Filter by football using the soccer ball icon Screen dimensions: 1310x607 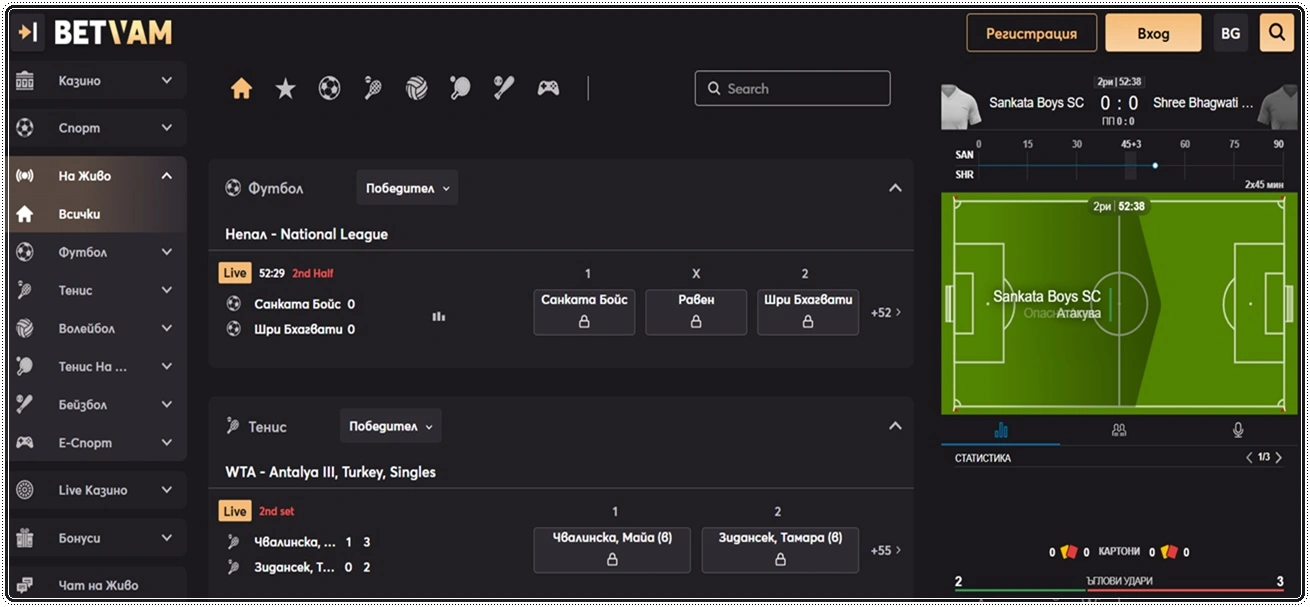coord(329,89)
